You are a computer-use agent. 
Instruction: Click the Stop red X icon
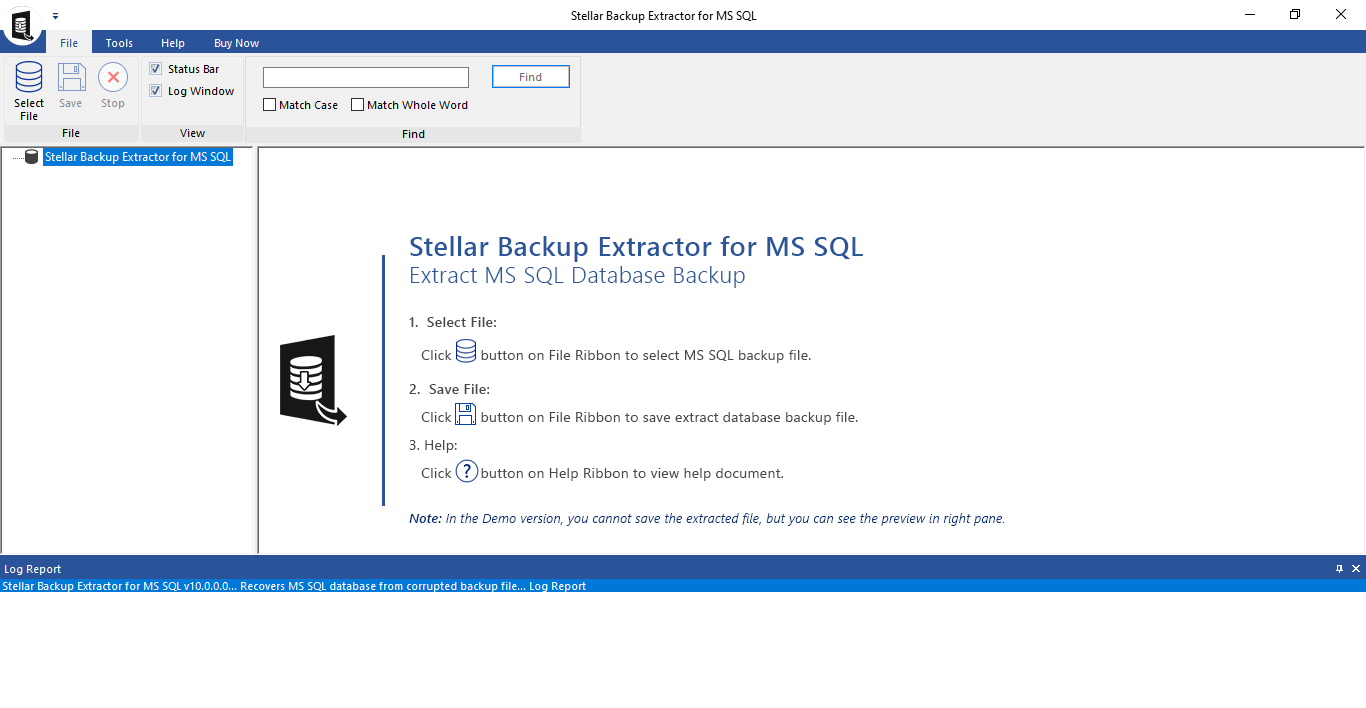coord(113,78)
